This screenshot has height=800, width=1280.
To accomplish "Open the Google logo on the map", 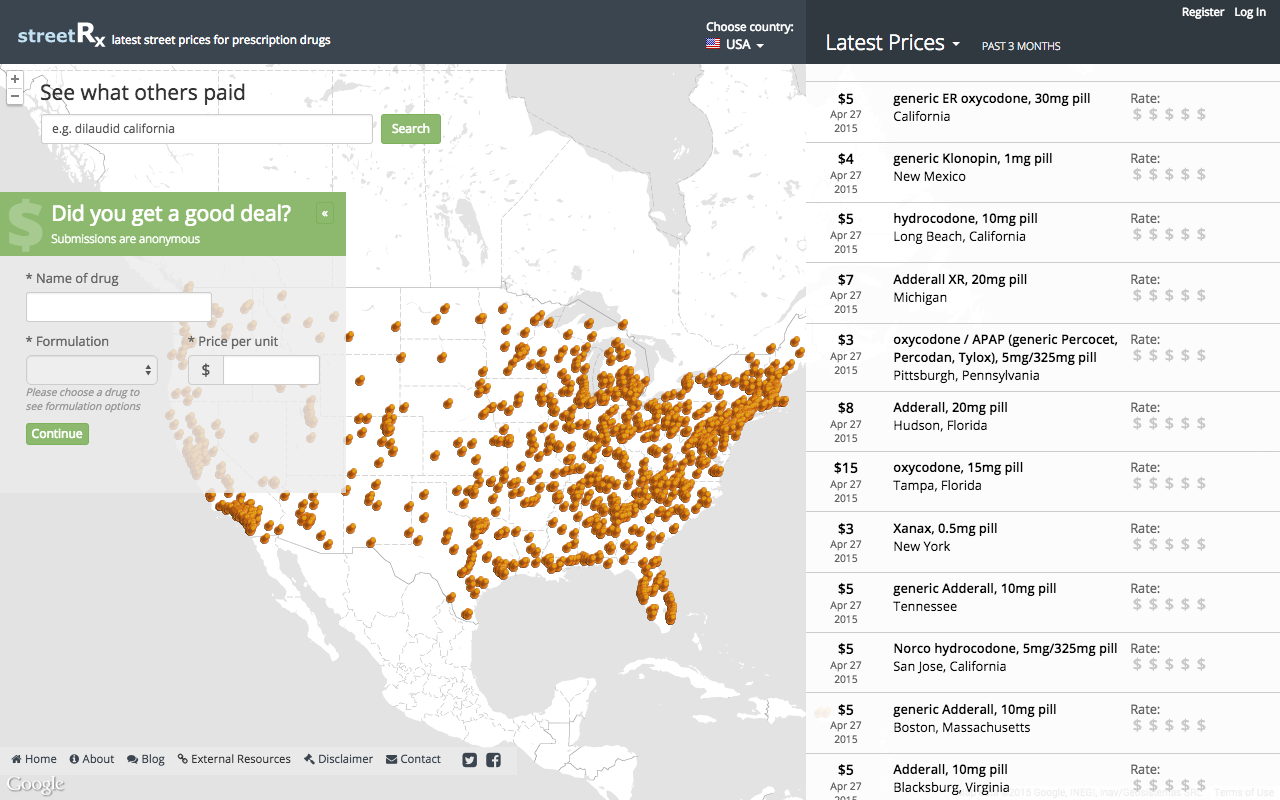I will (x=36, y=785).
